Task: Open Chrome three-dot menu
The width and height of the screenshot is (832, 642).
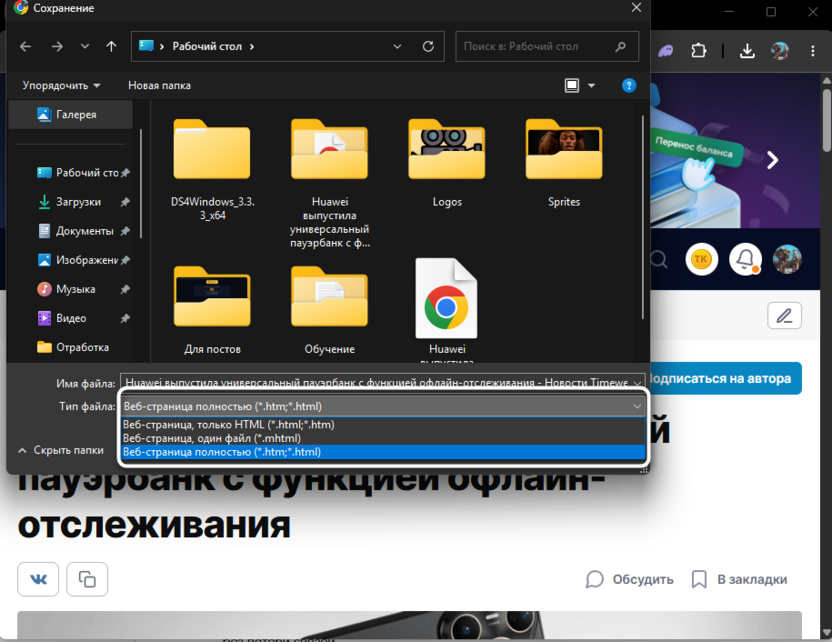Action: 812,51
